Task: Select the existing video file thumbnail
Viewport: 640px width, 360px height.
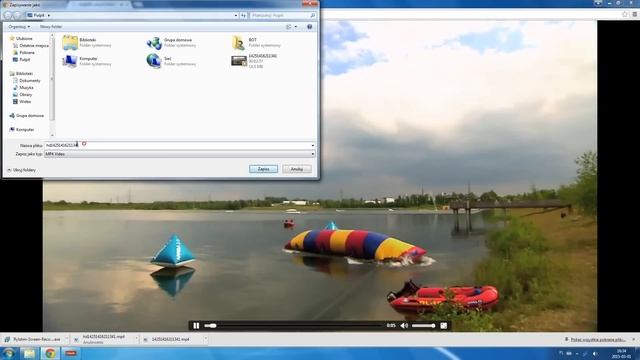Action: tap(238, 61)
